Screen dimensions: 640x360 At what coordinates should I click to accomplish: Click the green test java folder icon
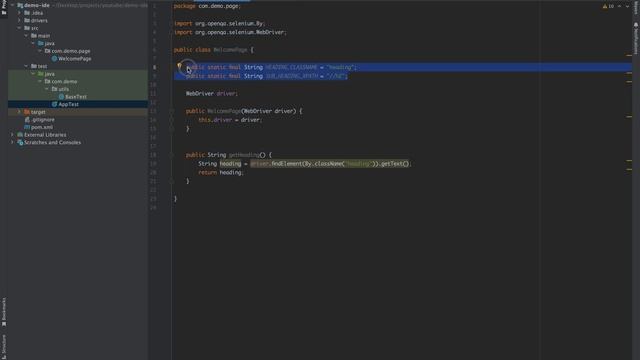click(41, 74)
